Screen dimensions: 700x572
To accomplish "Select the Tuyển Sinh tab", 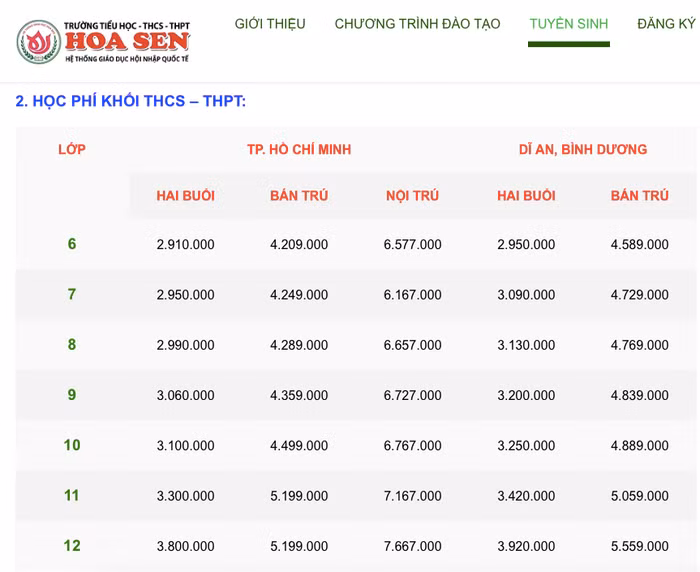I will pyautogui.click(x=569, y=24).
